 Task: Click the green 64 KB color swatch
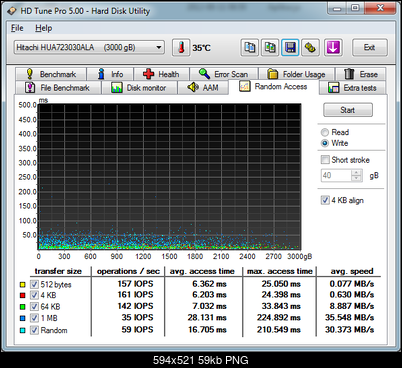click(23, 307)
